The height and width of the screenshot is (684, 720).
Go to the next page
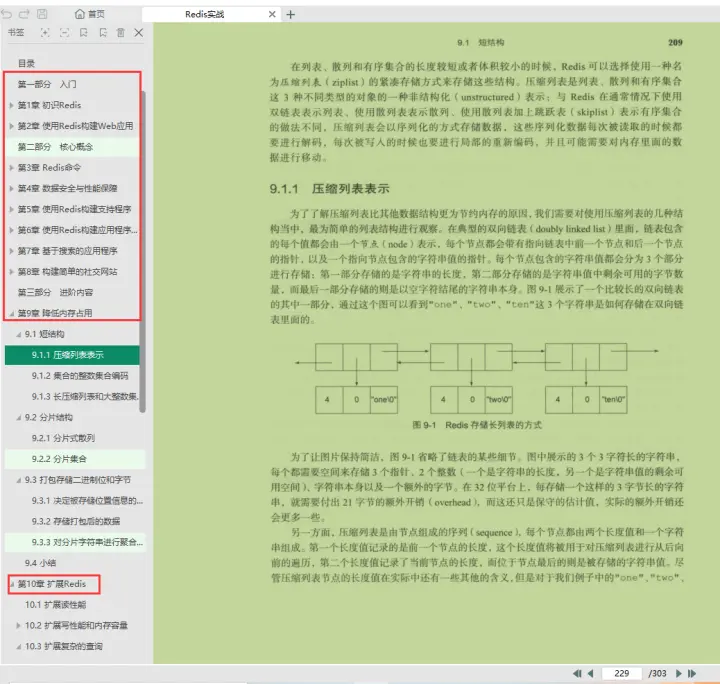pos(679,673)
